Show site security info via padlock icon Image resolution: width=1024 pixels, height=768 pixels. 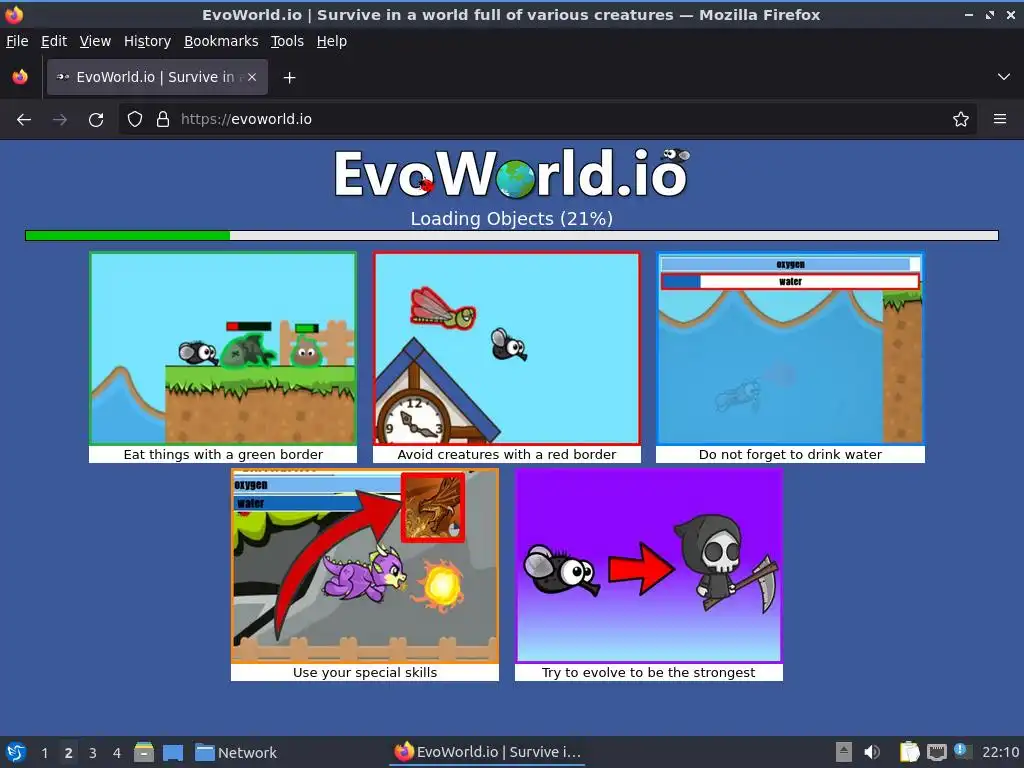click(163, 119)
